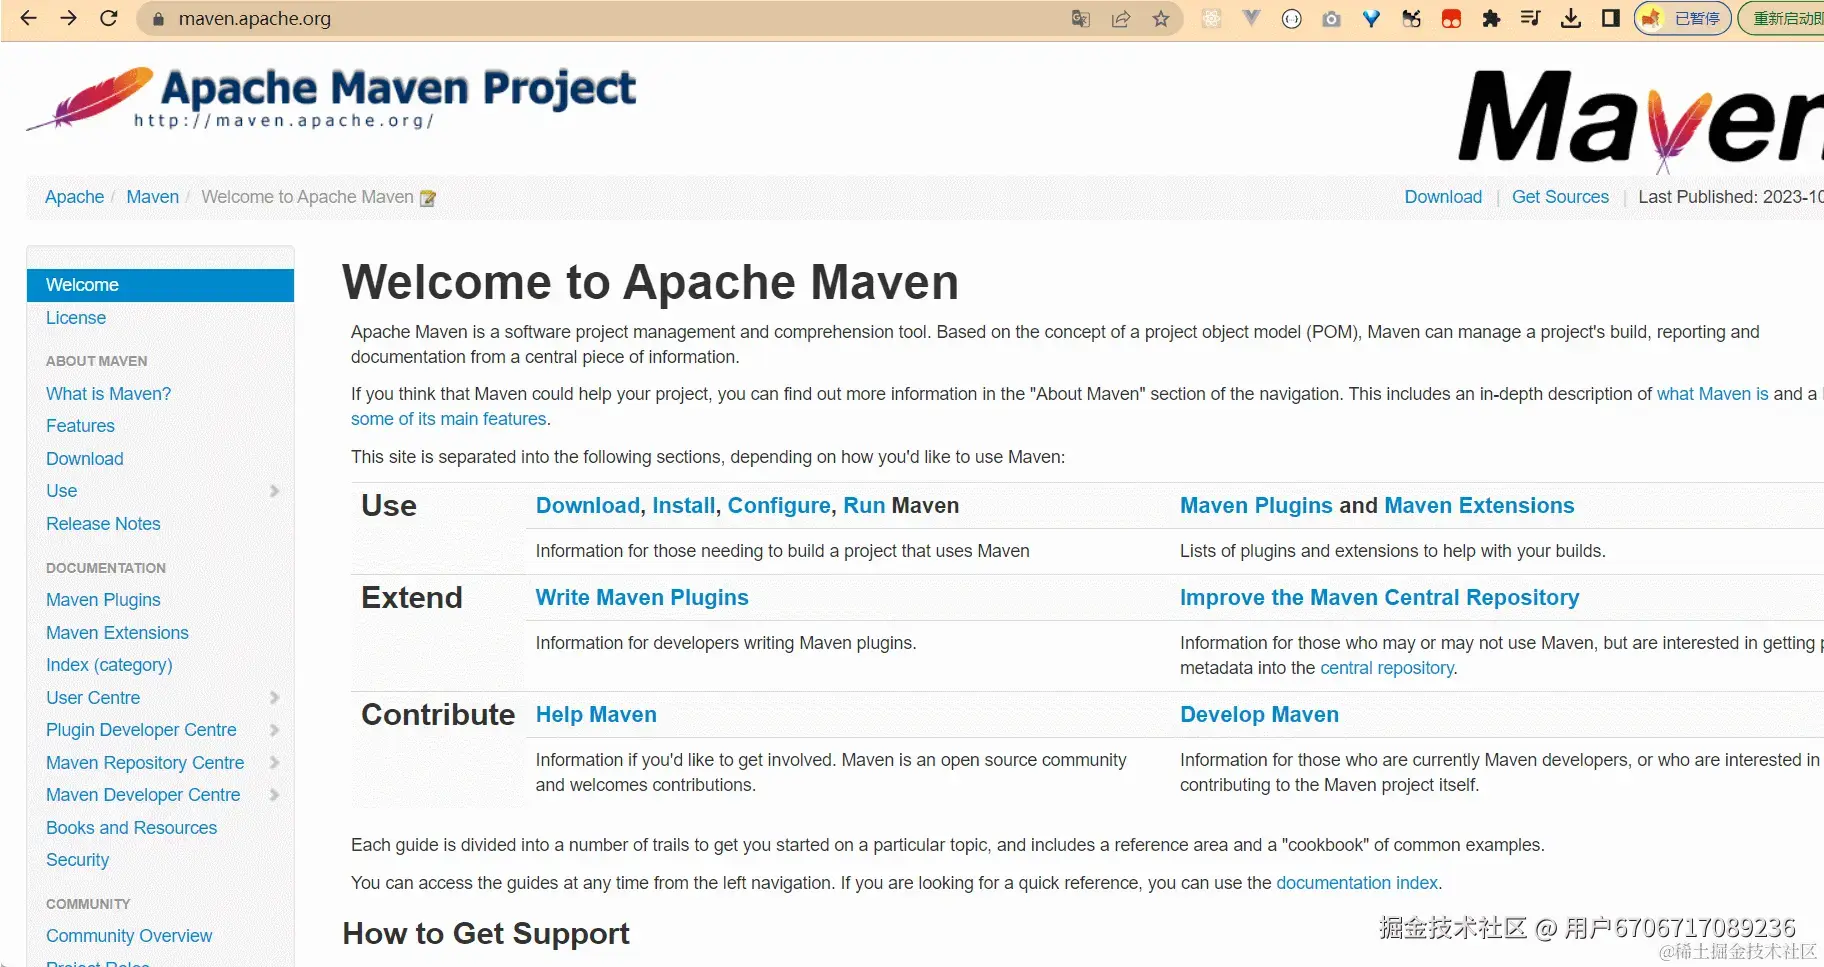The image size is (1824, 967).
Task: Open the Write Maven Plugins link
Action: pyautogui.click(x=642, y=598)
